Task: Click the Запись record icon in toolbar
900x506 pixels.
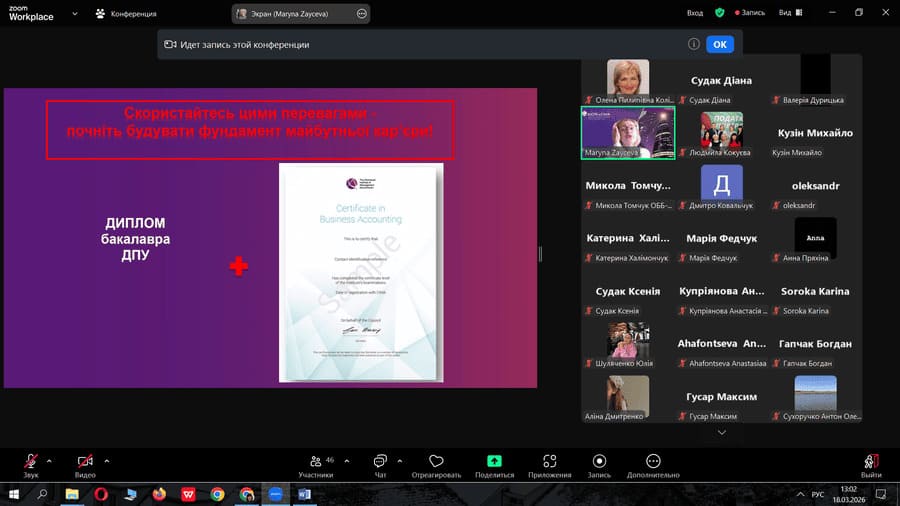Action: 599,461
